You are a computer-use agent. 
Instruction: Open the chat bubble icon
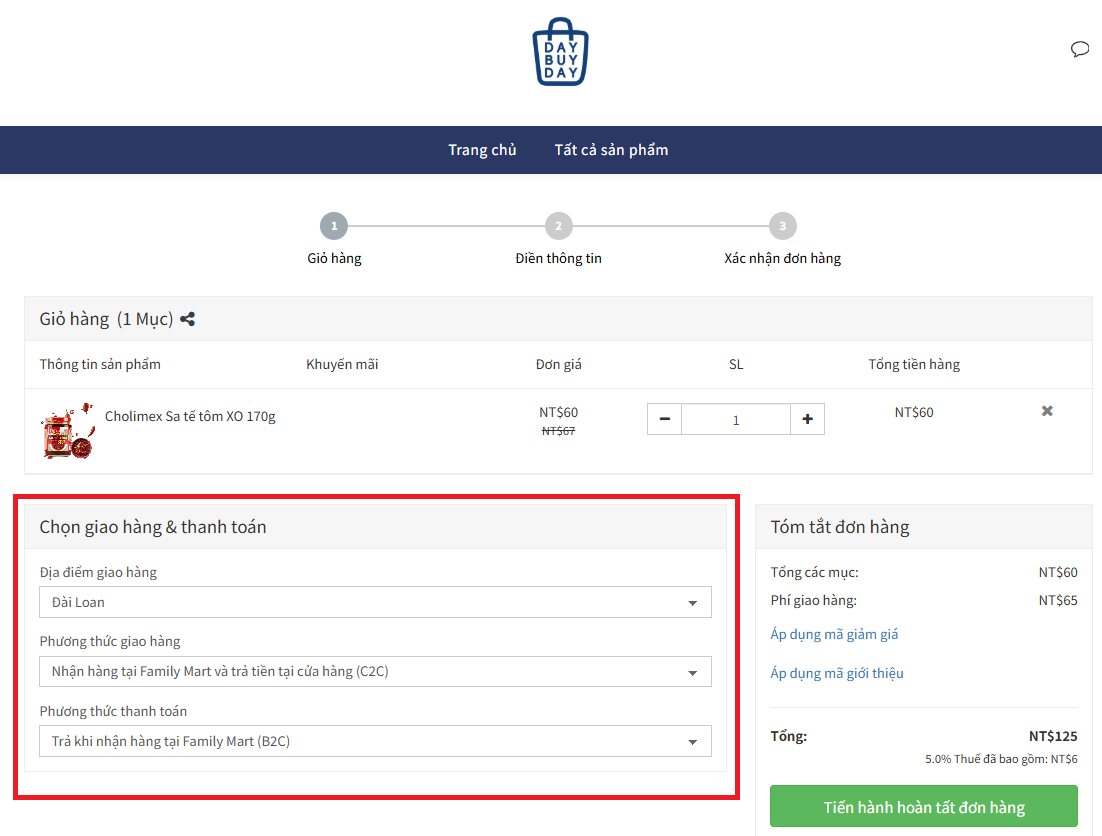(1079, 50)
